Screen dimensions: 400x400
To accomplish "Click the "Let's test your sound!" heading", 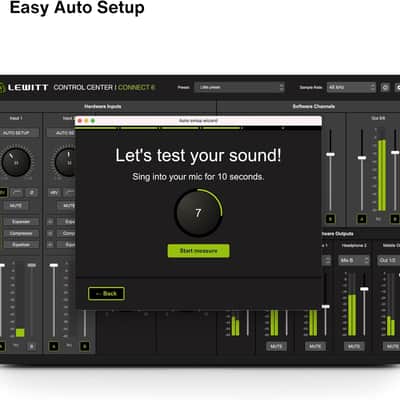I will 198,155.
